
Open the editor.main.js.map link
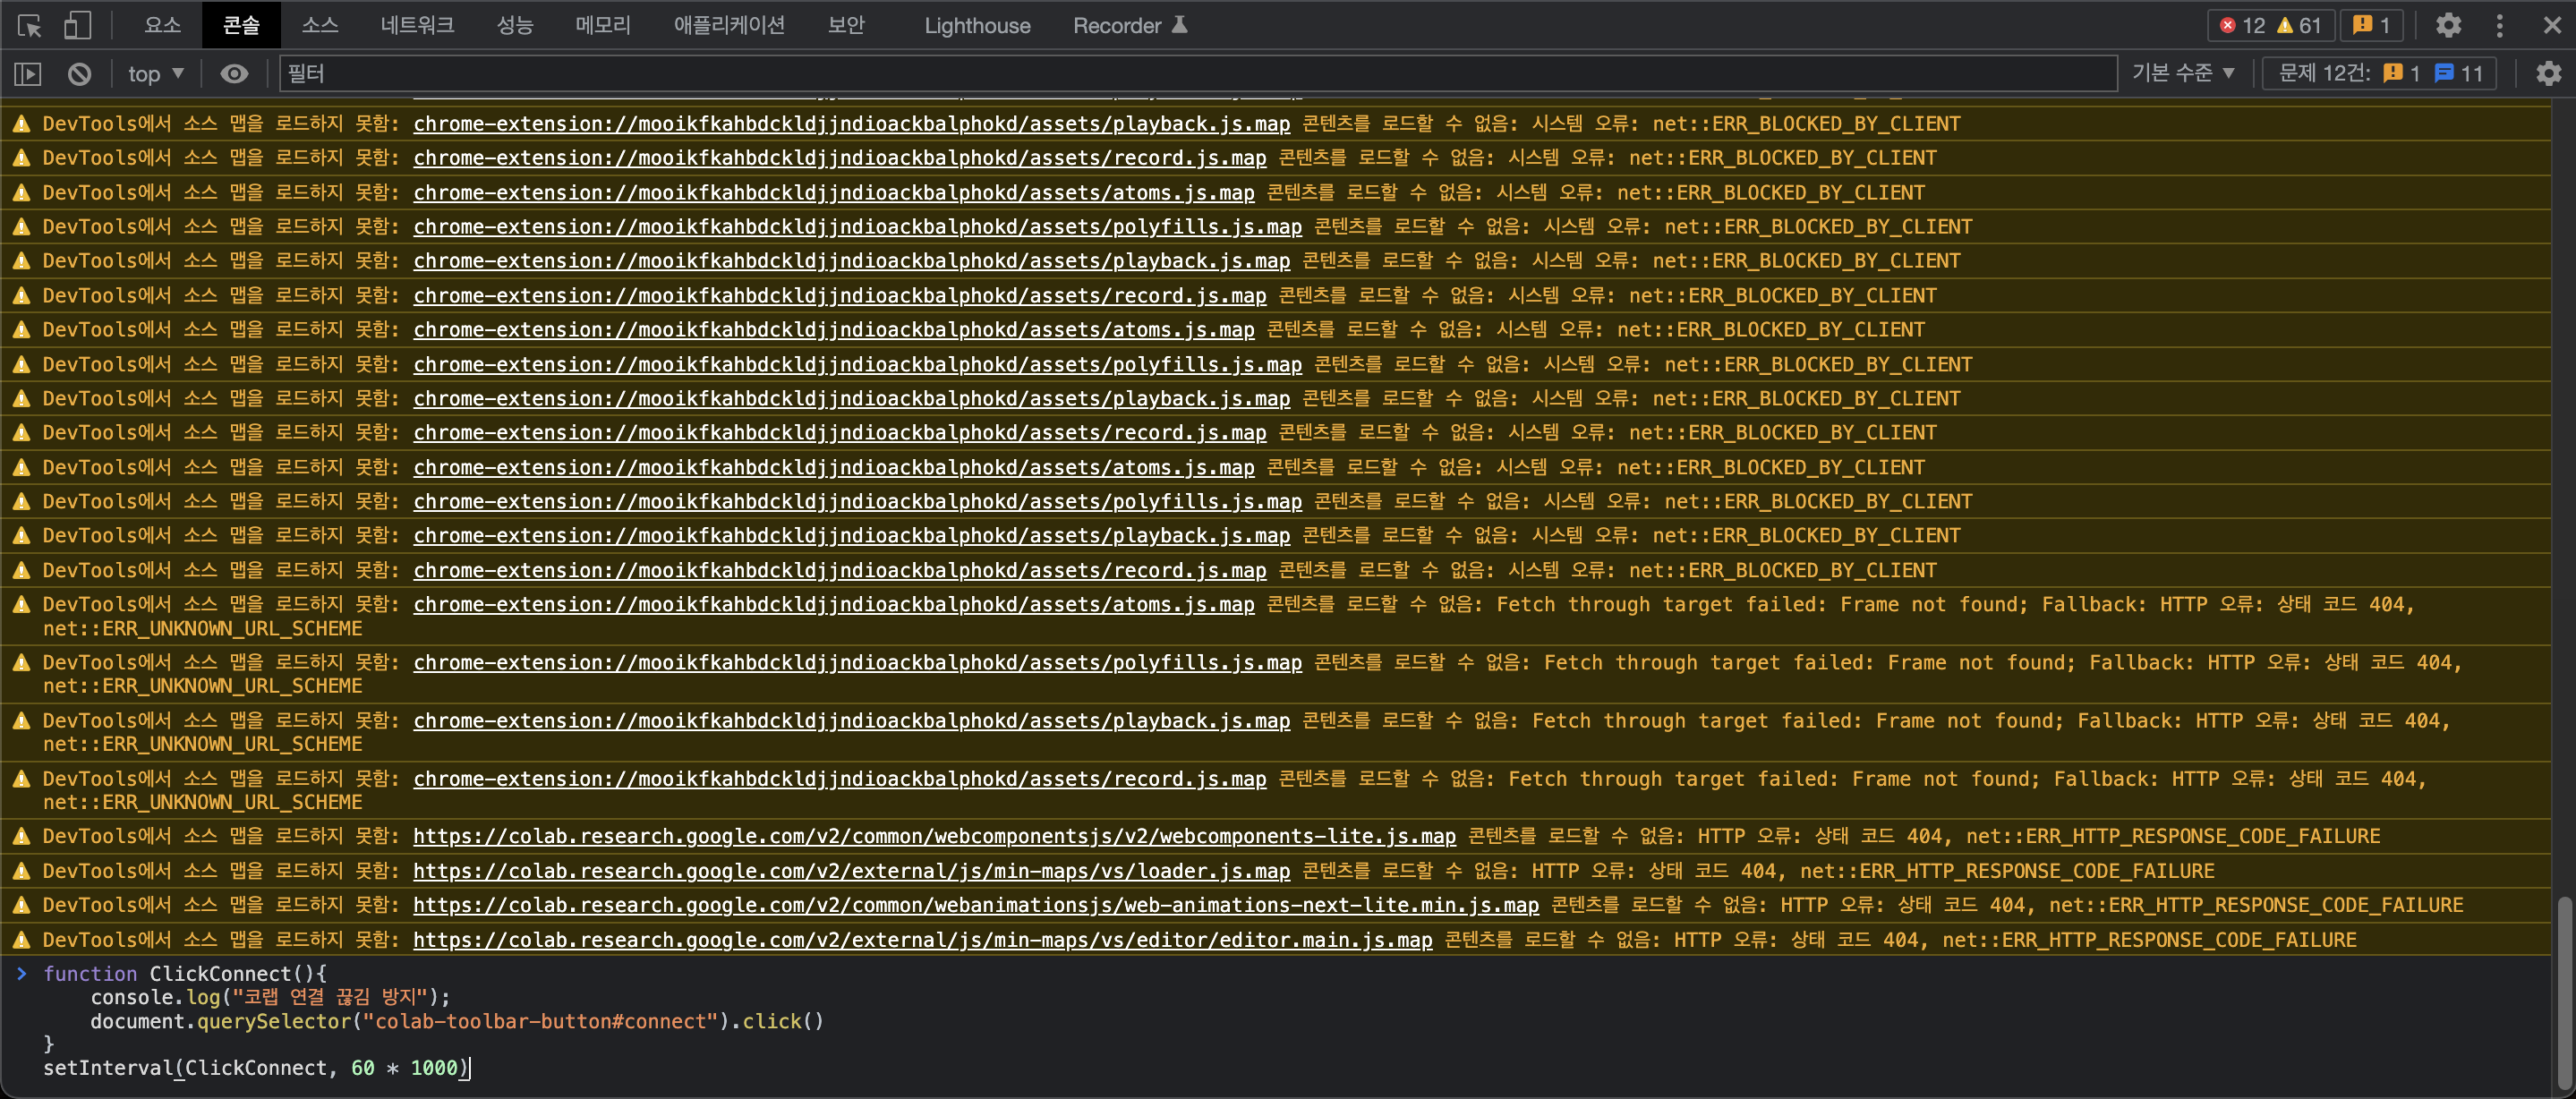click(922, 940)
